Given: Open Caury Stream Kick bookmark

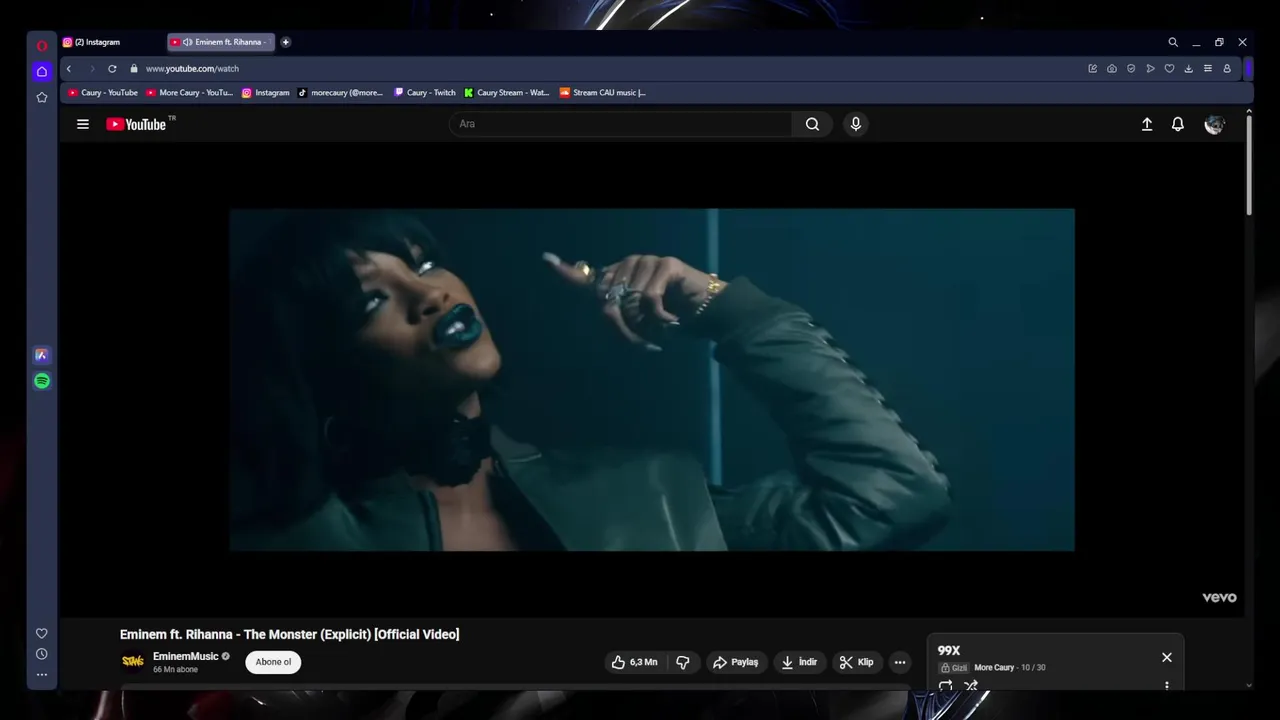Looking at the screenshot, I should click(x=507, y=92).
